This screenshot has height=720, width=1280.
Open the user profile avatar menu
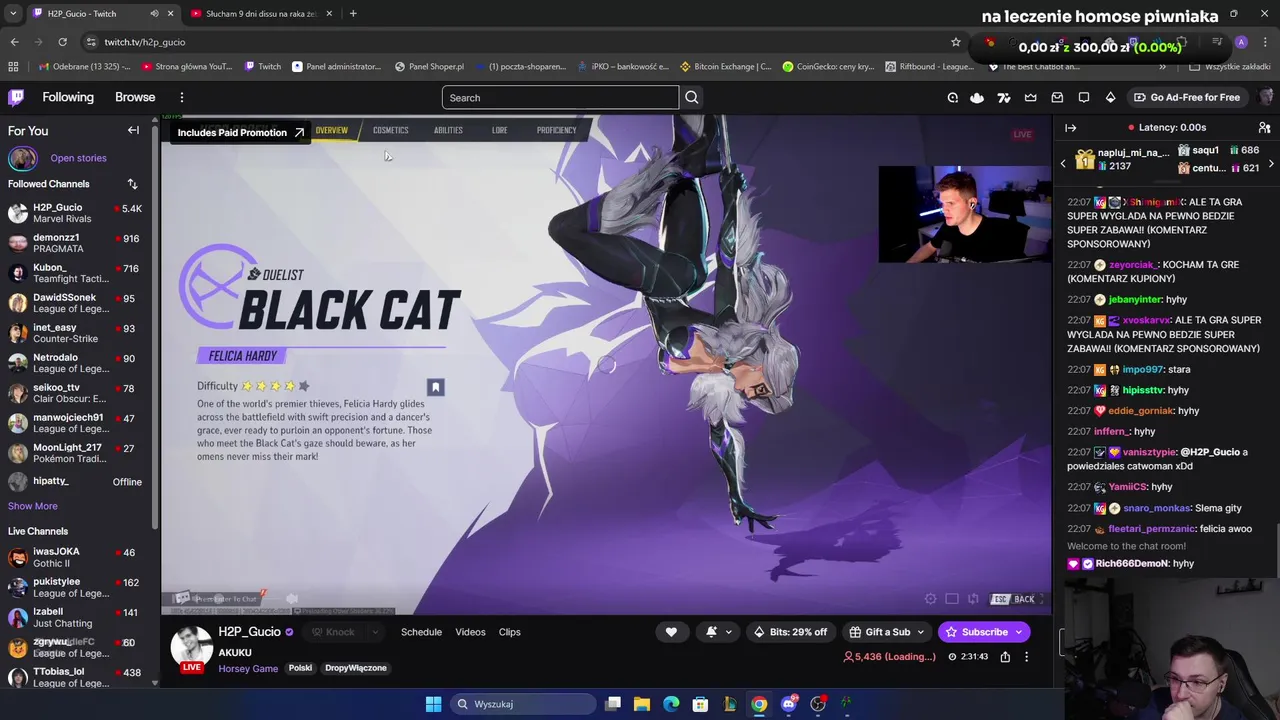(x=1266, y=97)
